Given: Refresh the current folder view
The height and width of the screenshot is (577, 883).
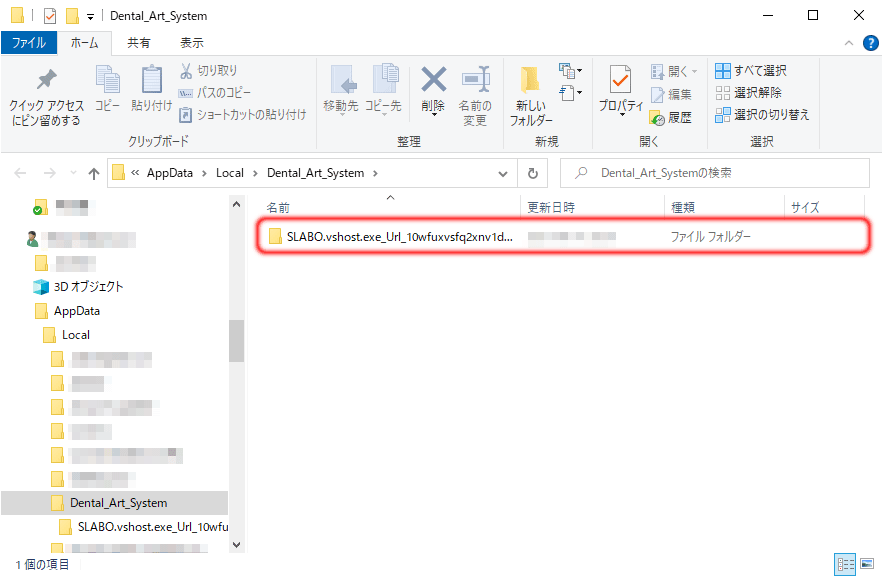Looking at the screenshot, I should (x=532, y=173).
